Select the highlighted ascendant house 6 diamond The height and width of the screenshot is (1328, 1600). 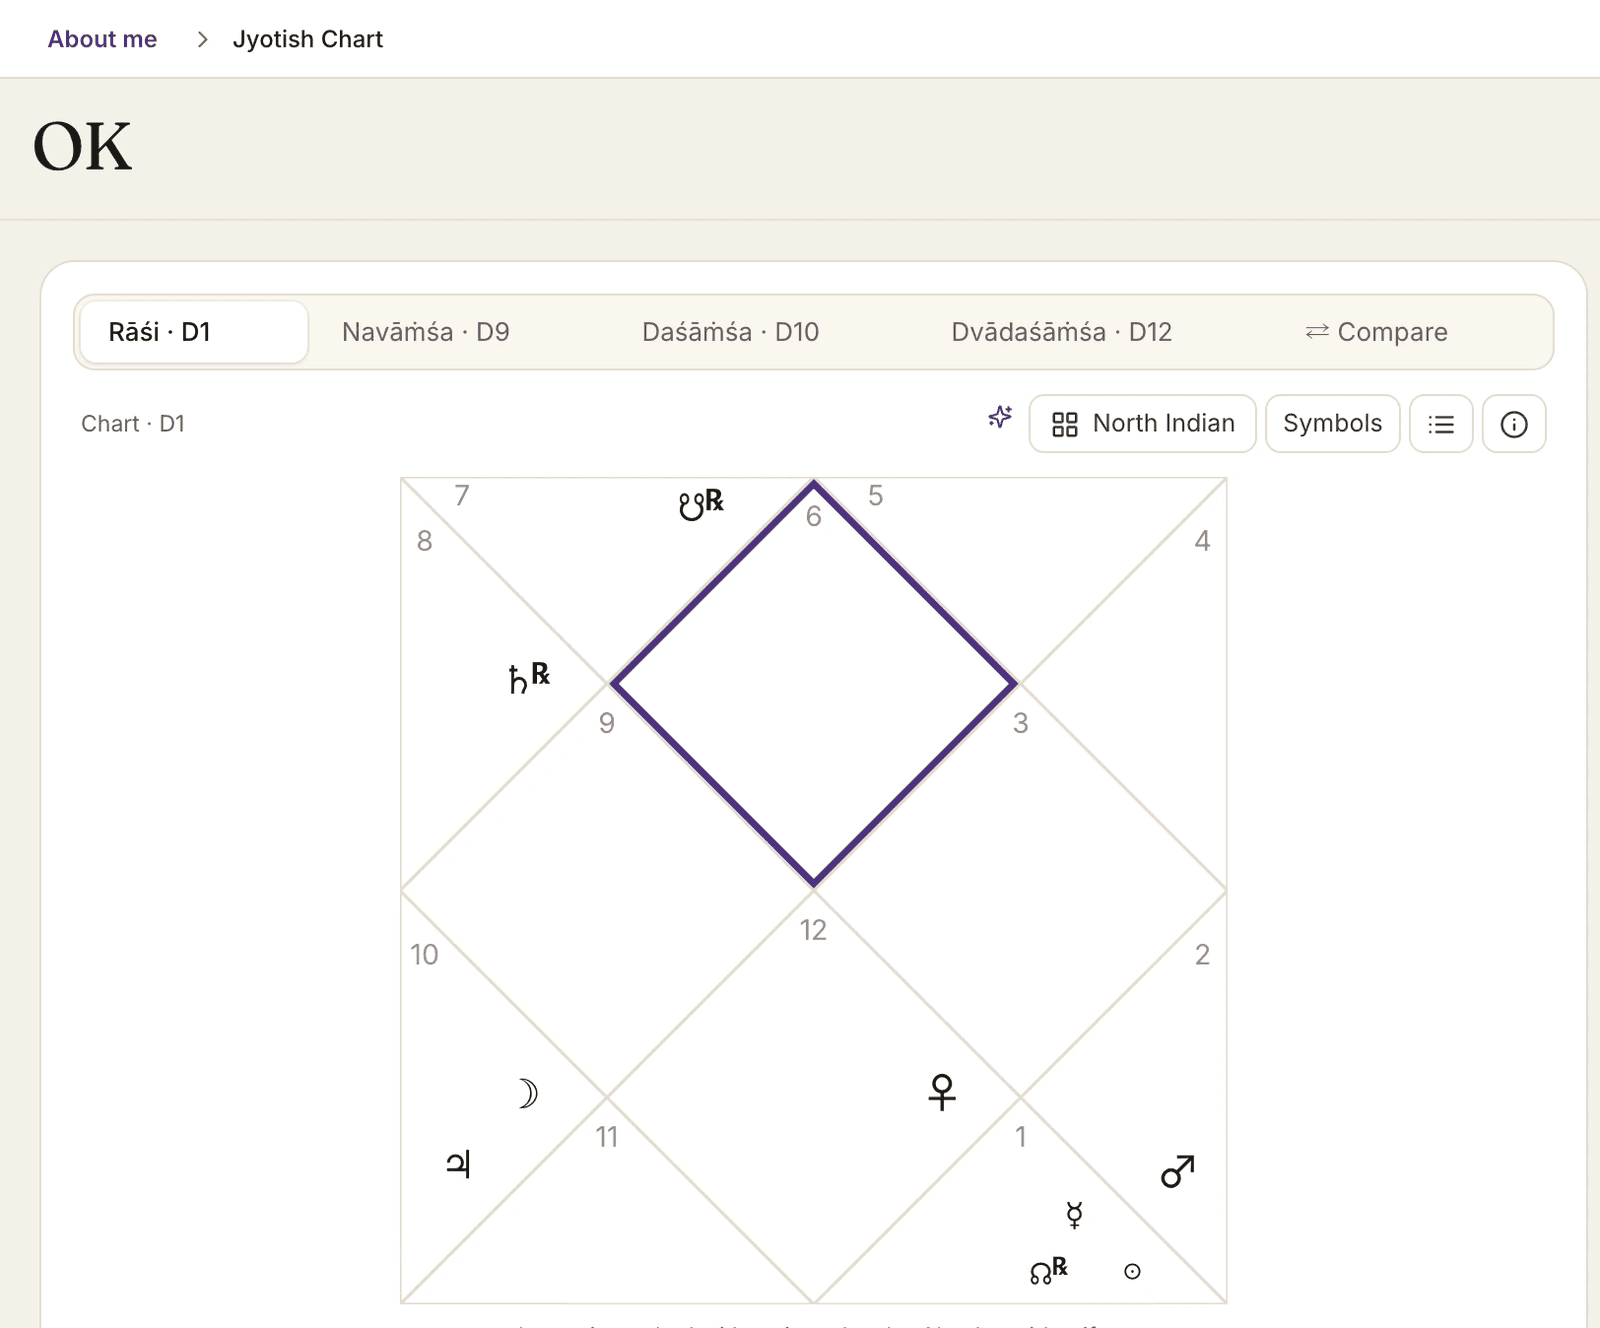coord(814,684)
